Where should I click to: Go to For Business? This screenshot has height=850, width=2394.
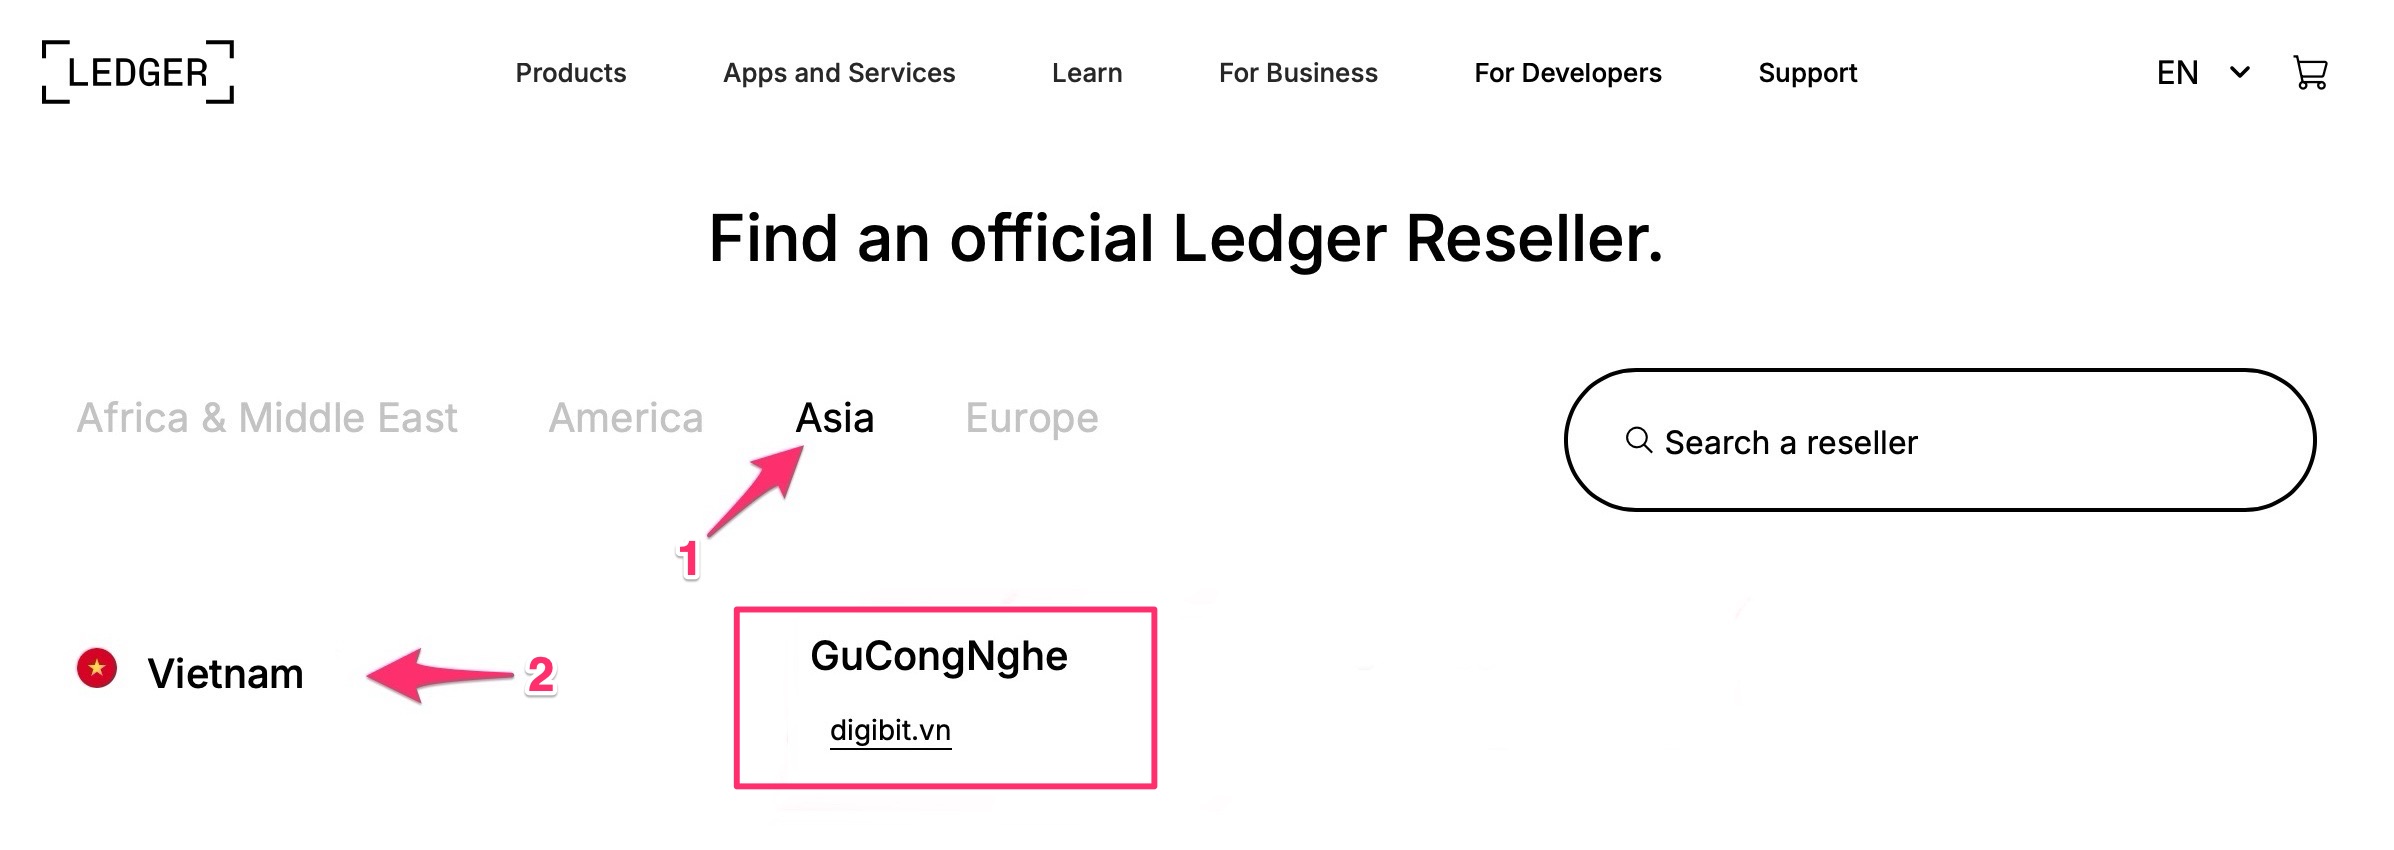[1298, 73]
